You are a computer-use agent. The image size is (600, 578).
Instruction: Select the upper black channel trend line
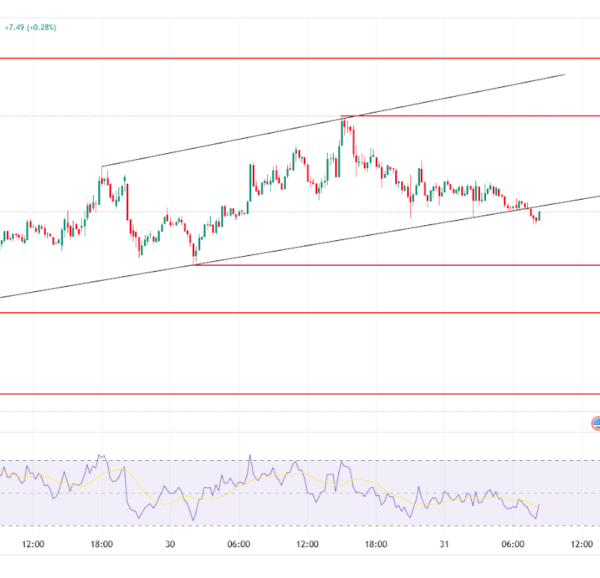point(333,121)
